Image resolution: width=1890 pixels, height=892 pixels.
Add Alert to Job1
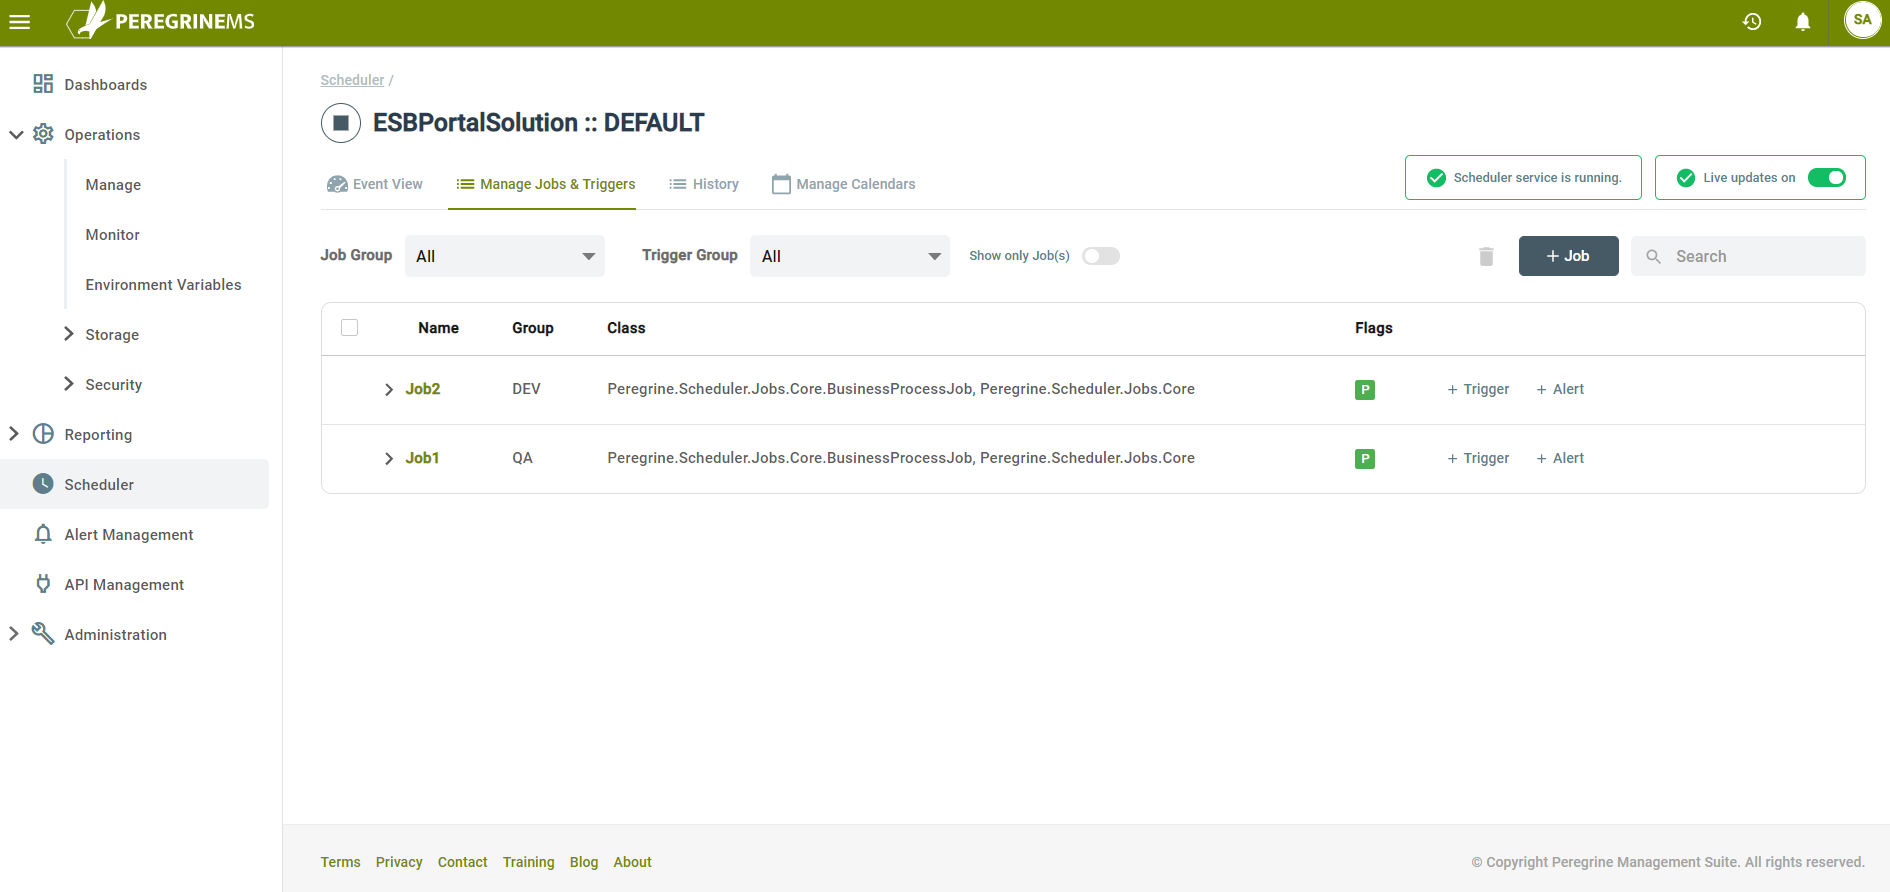1560,458
